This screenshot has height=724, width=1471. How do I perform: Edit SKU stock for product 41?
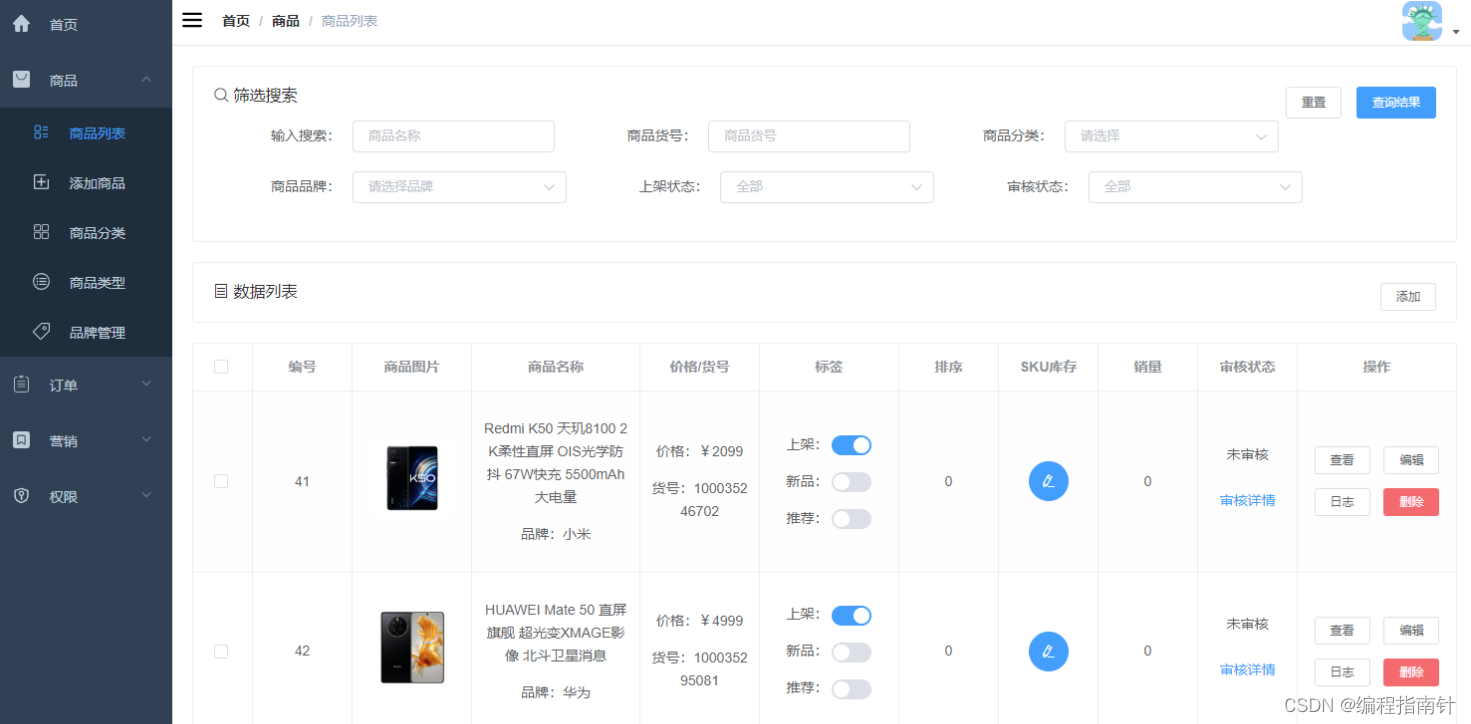pos(1048,481)
